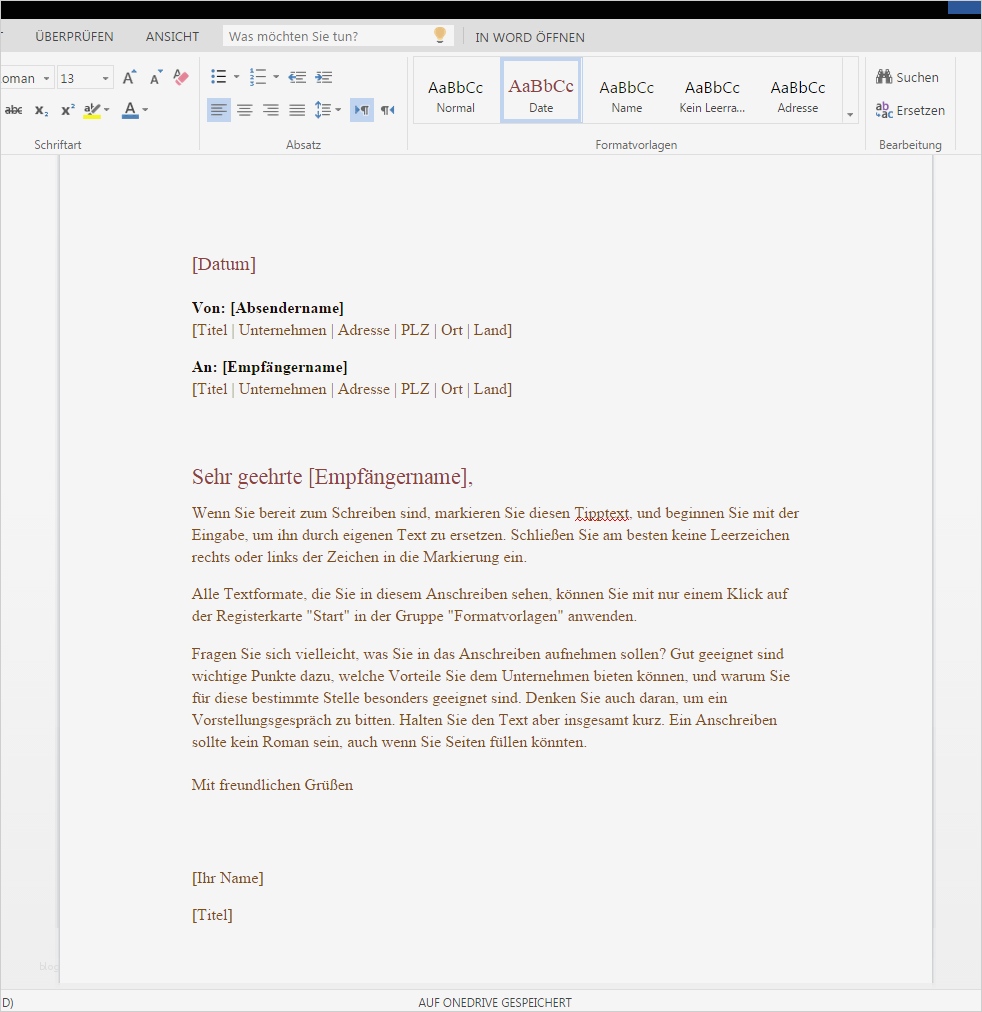Insert a bulleted list

219,77
